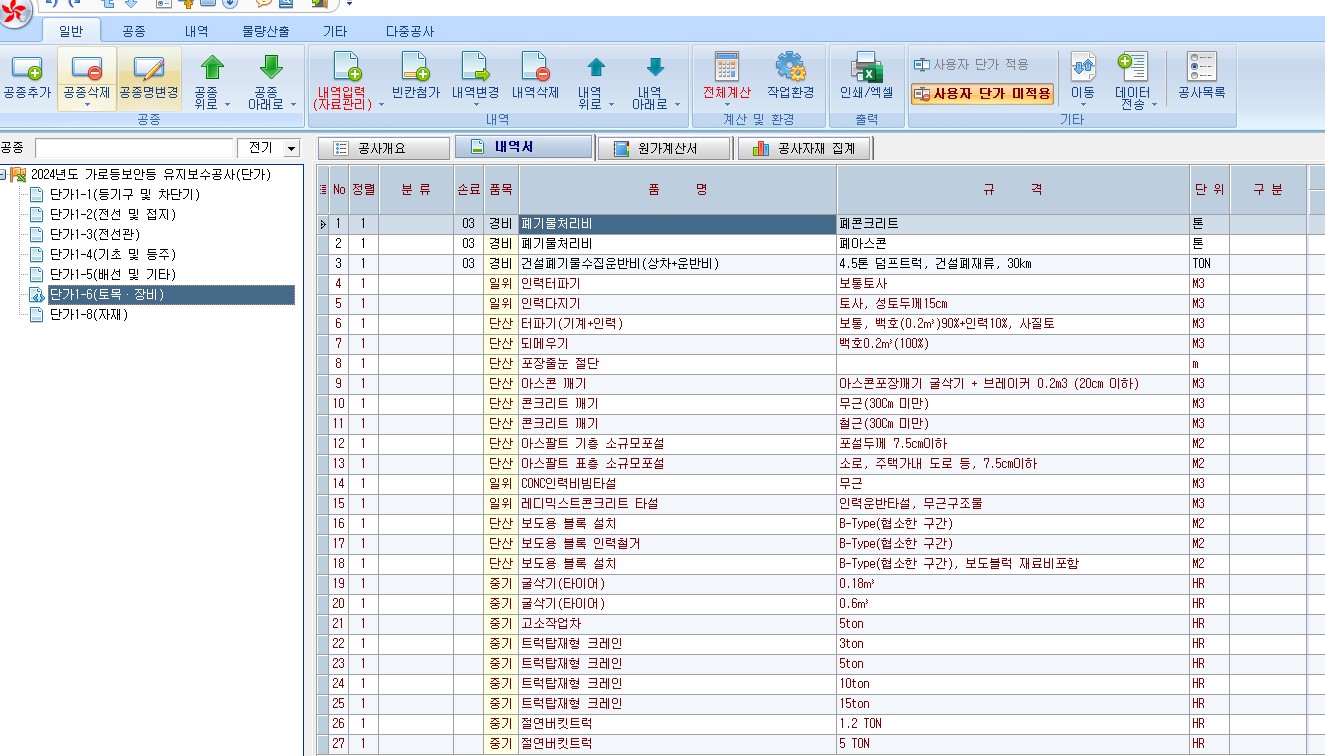
Task: Click the 공종삭제 icon
Action: click(x=87, y=69)
